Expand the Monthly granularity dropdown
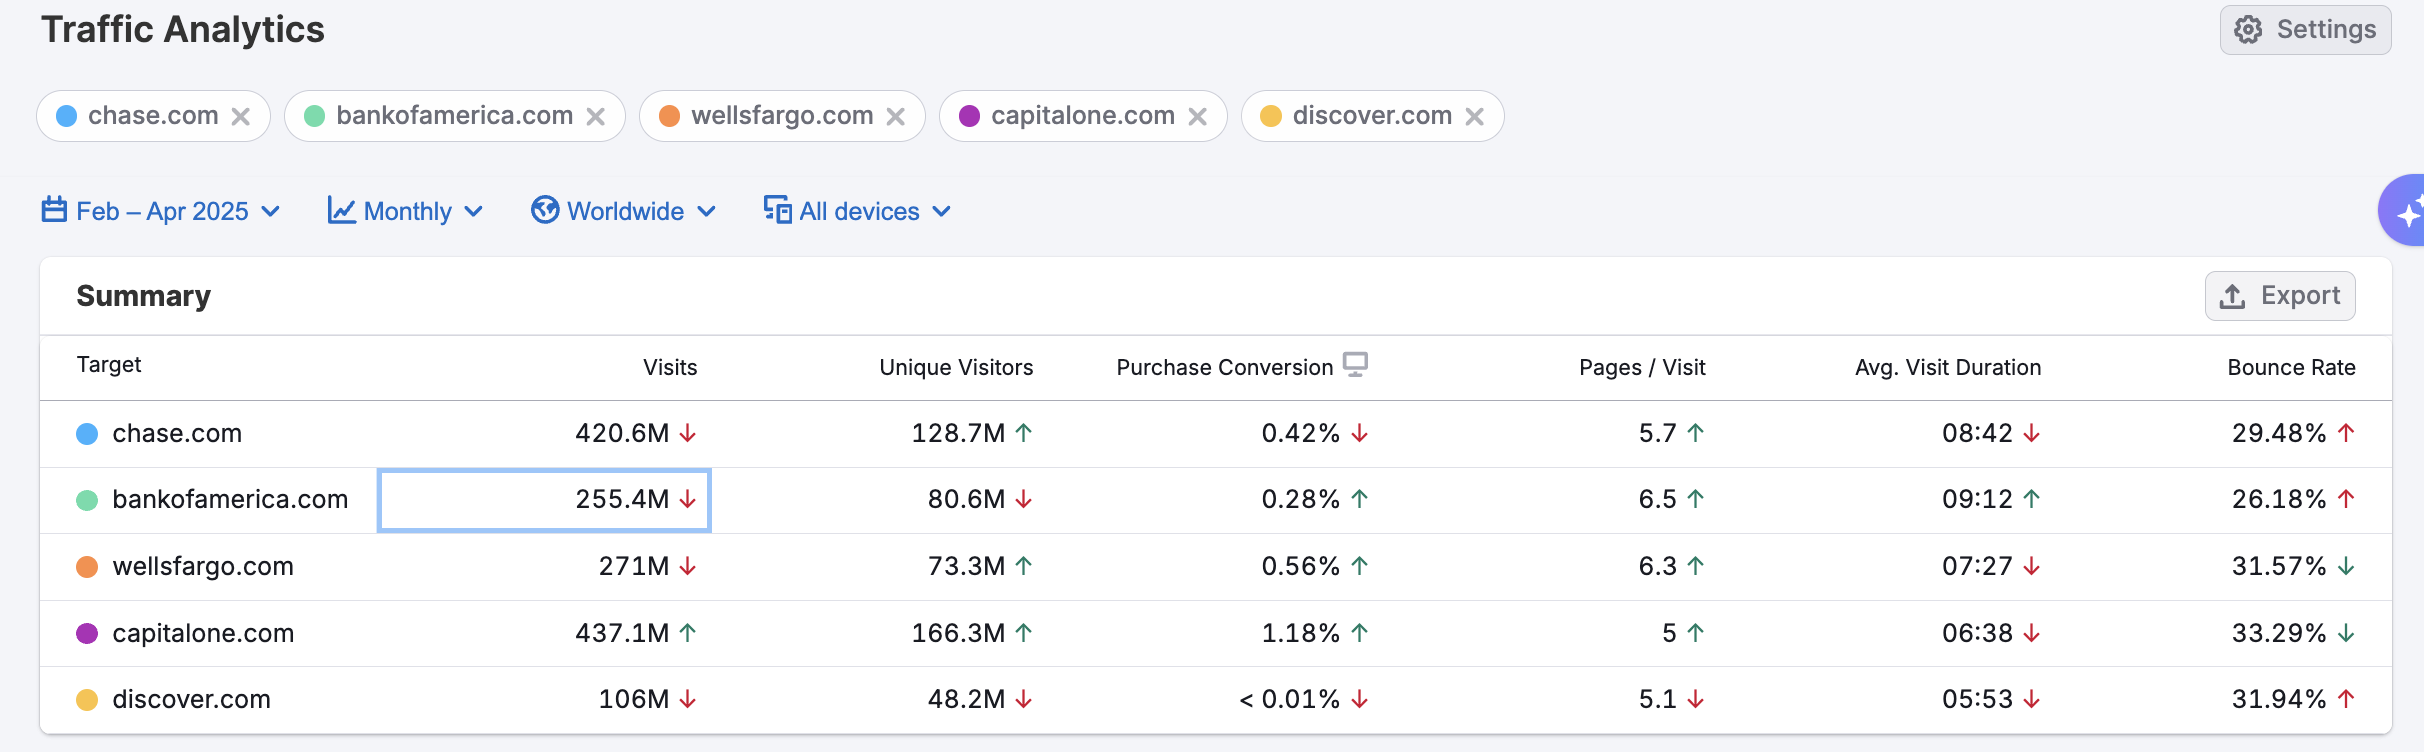The width and height of the screenshot is (2424, 752). pyautogui.click(x=406, y=212)
